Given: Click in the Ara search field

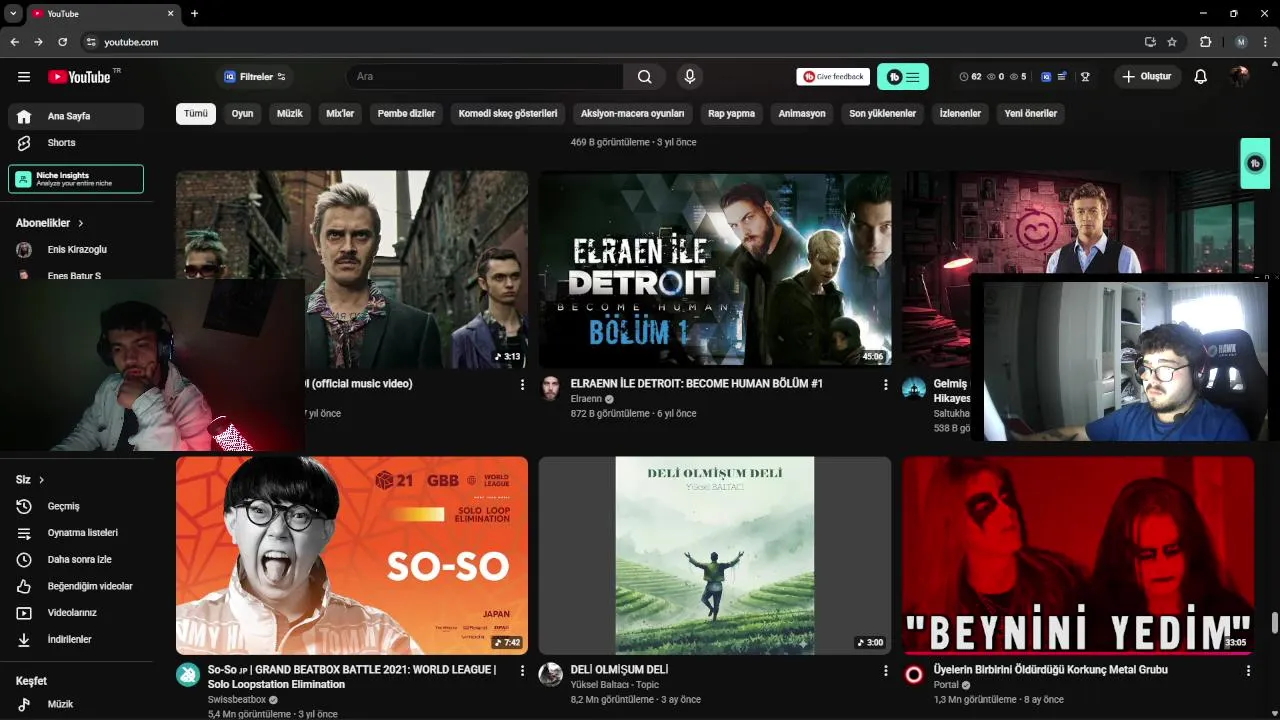Looking at the screenshot, I should [x=485, y=77].
